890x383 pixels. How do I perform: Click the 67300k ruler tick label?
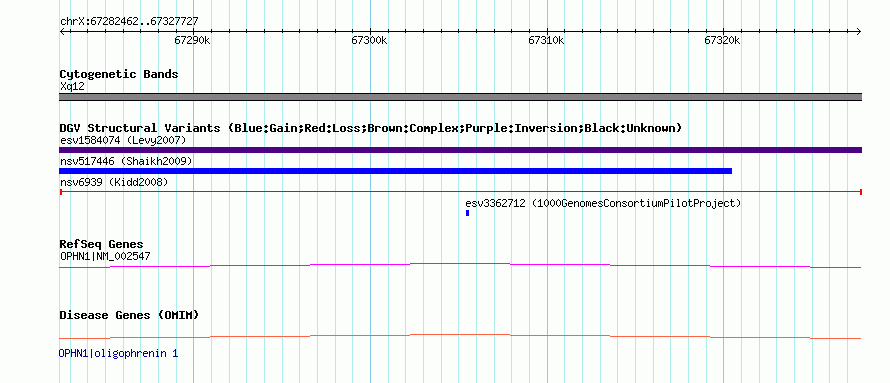(x=370, y=41)
